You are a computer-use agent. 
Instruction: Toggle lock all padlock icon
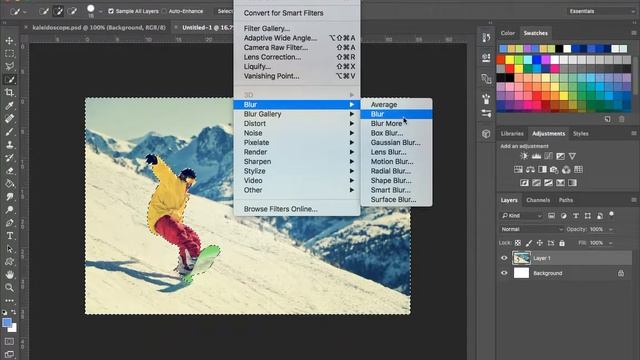pyautogui.click(x=562, y=243)
